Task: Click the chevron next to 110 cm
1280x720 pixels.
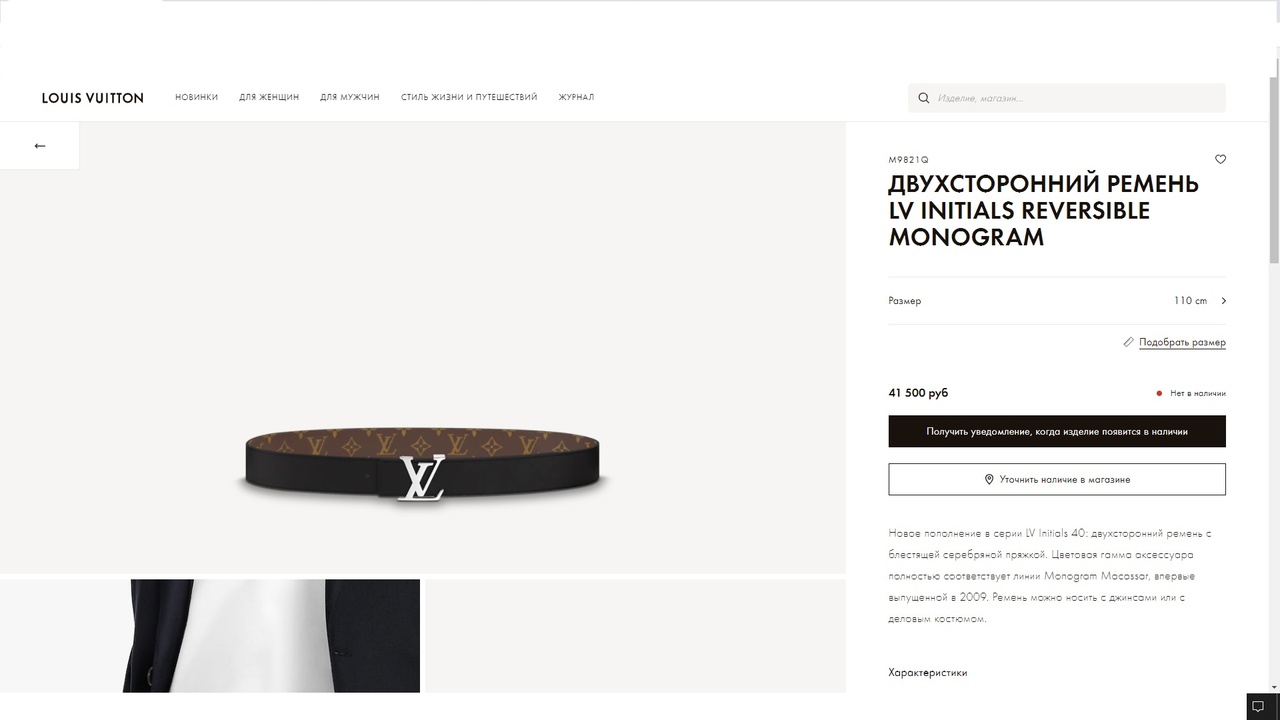Action: (x=1223, y=301)
